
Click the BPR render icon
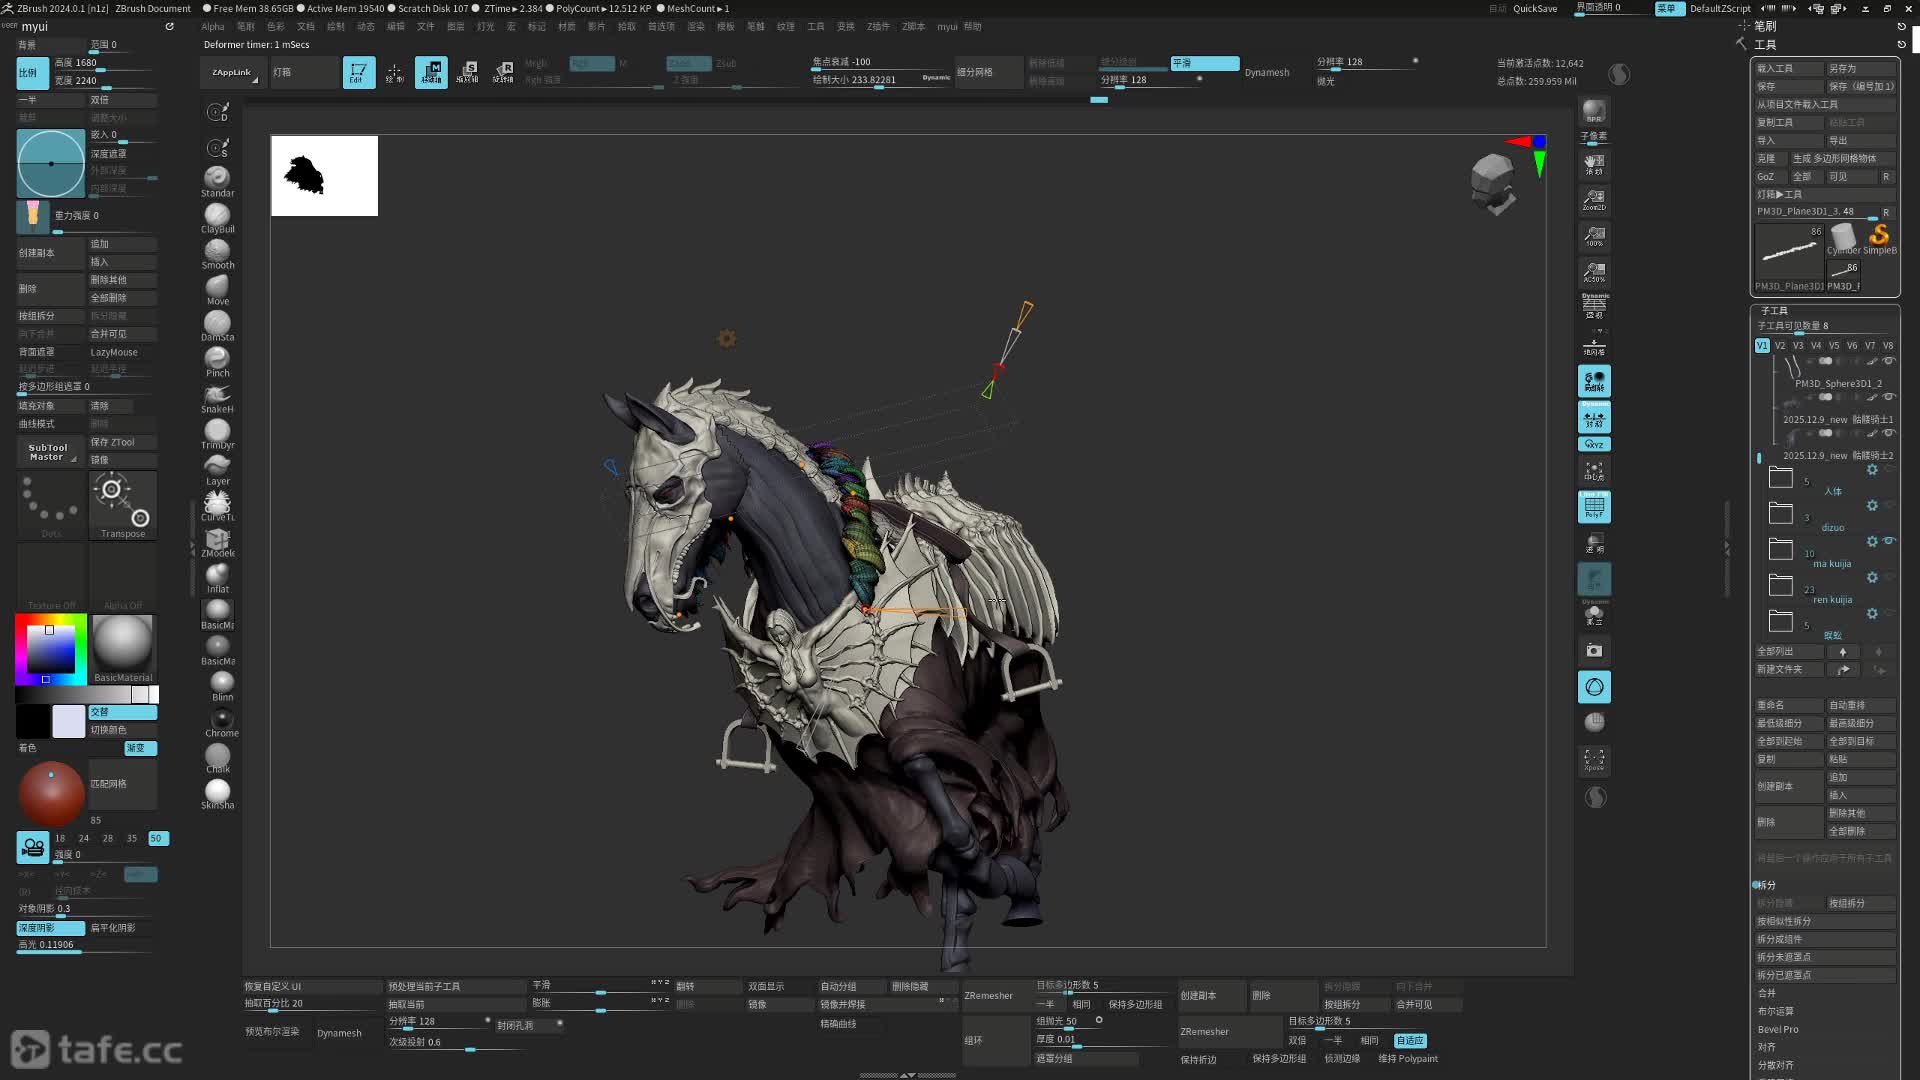pos(1594,111)
